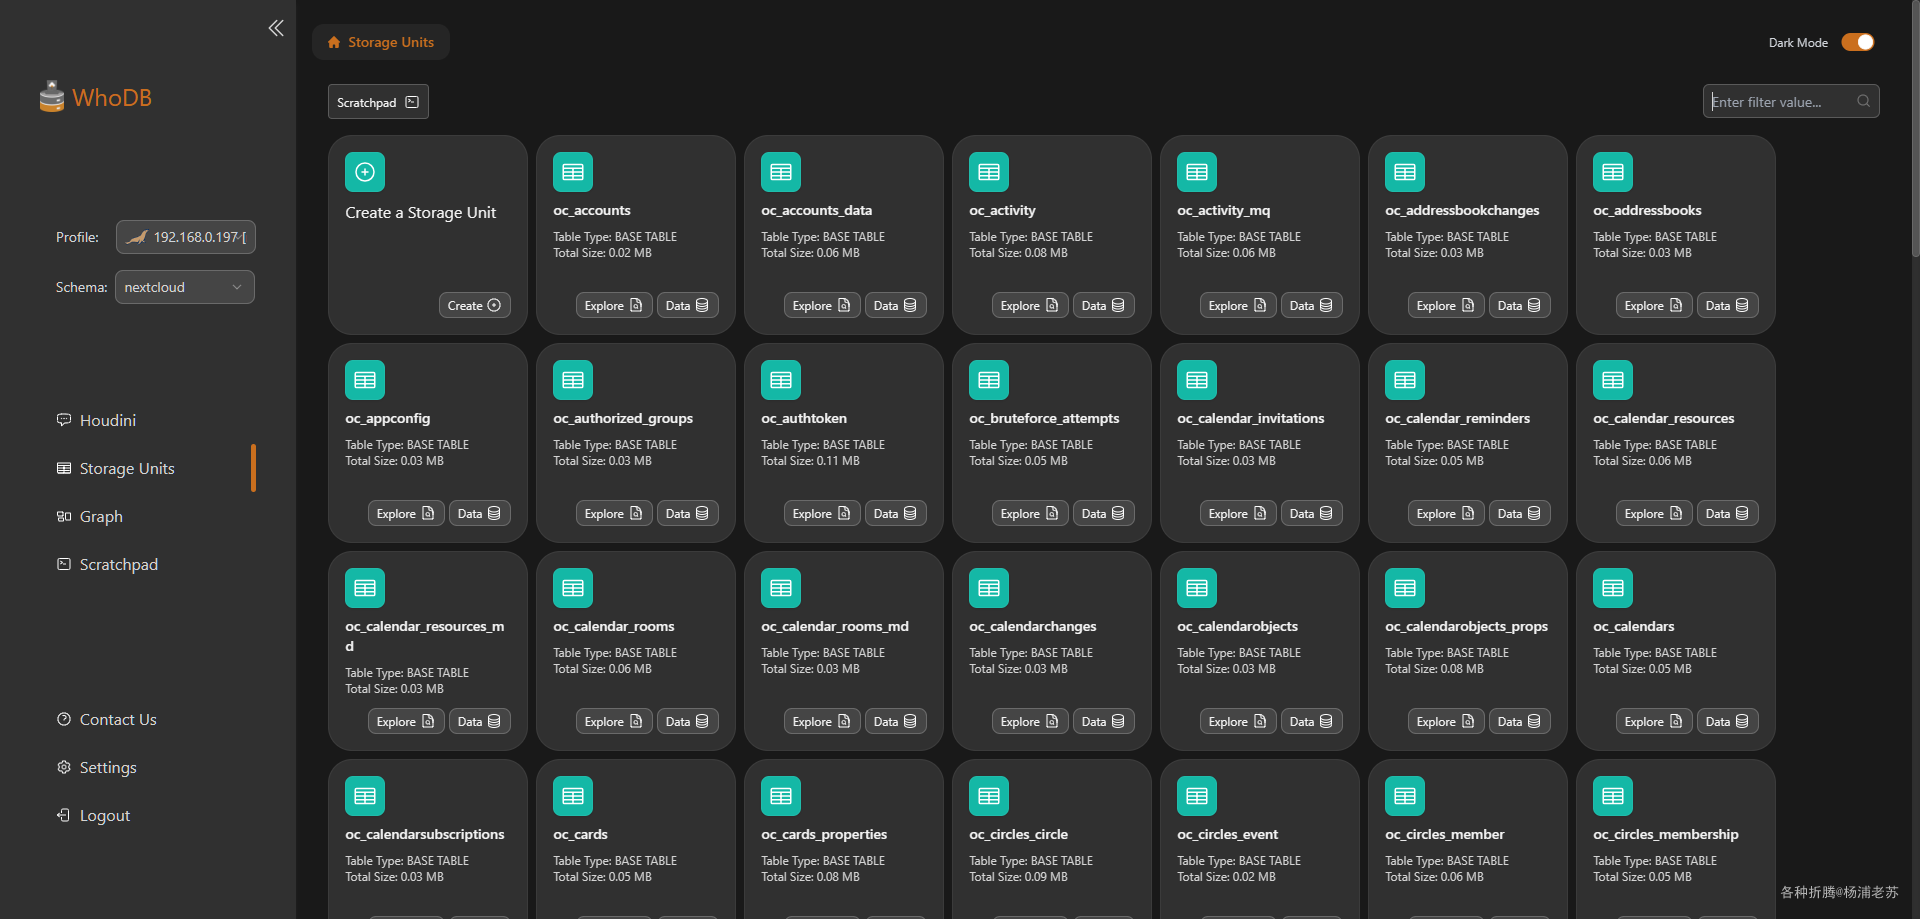Click the oc_calendar_invitations table icon

click(x=1197, y=380)
